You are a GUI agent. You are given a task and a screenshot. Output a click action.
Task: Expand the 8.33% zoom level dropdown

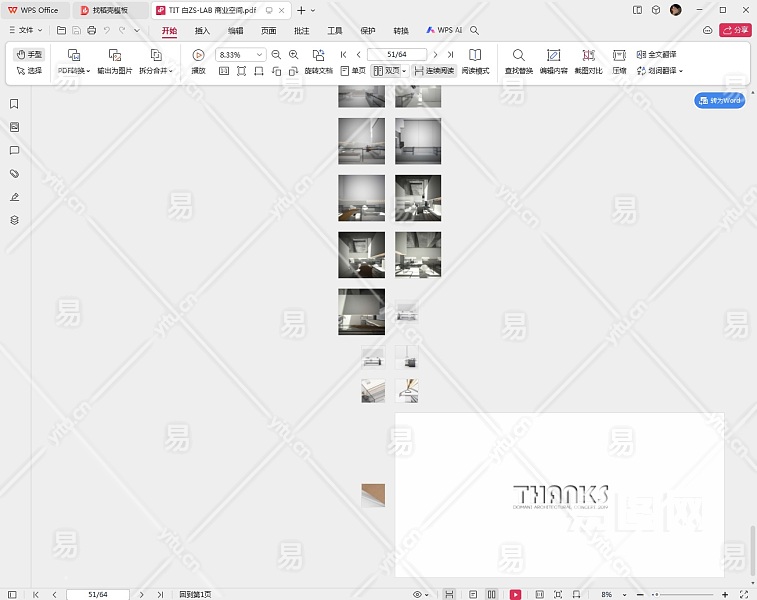[260, 55]
